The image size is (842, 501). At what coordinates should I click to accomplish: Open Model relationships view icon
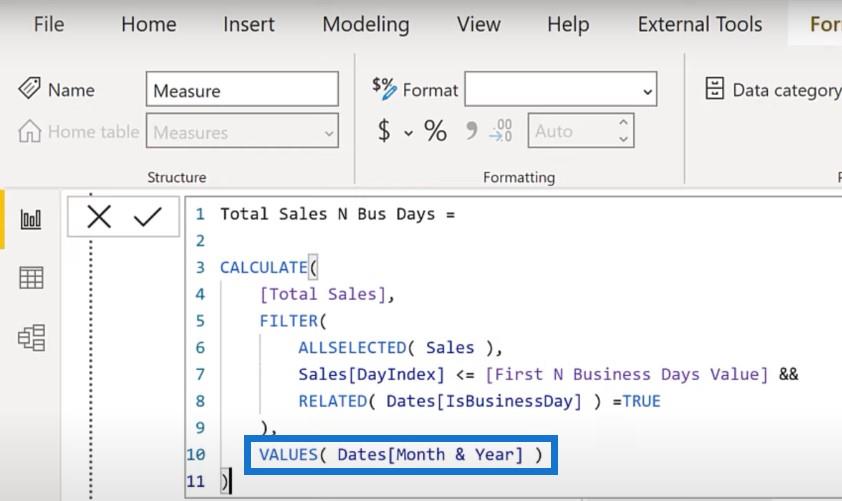coord(31,338)
